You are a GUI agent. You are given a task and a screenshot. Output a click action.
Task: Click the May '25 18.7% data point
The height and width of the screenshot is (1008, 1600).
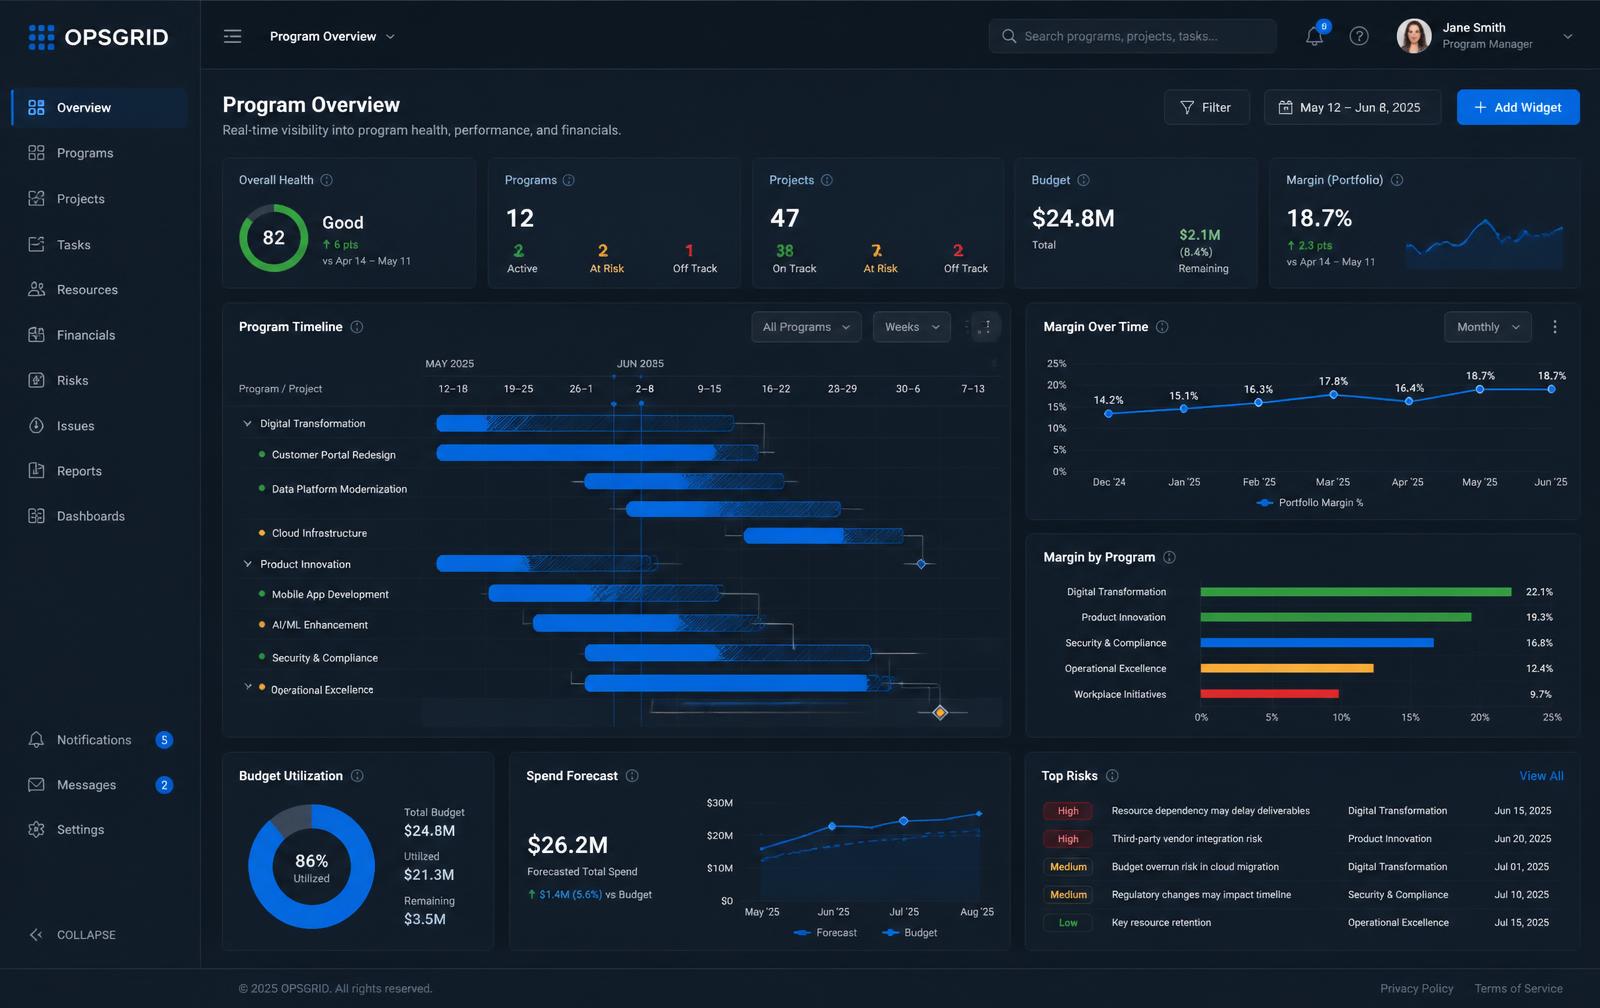1480,389
